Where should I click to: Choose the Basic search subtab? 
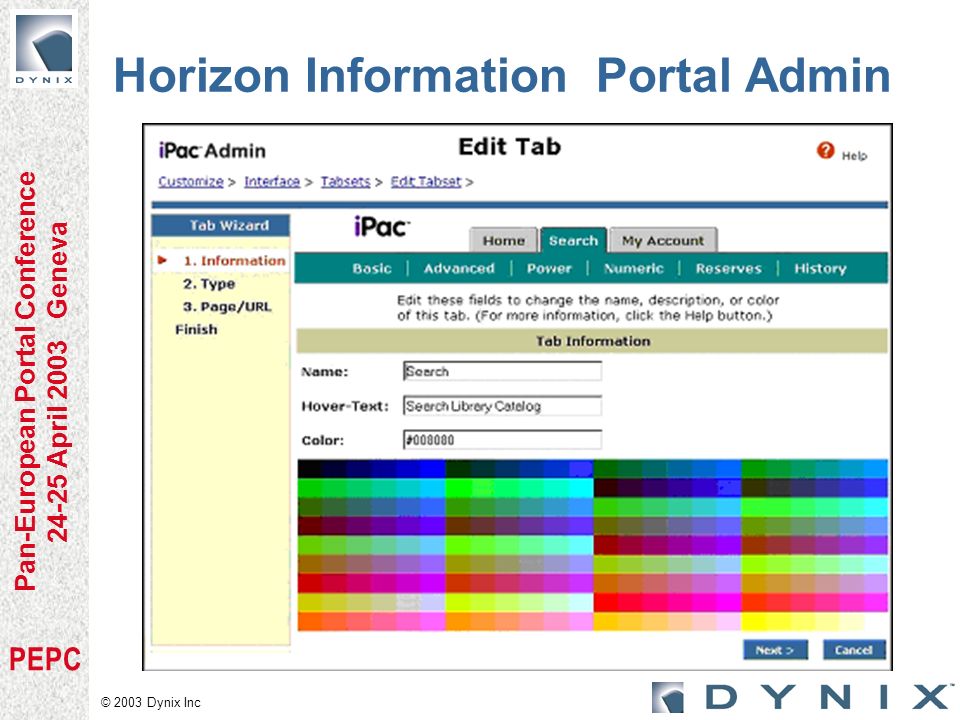(372, 268)
